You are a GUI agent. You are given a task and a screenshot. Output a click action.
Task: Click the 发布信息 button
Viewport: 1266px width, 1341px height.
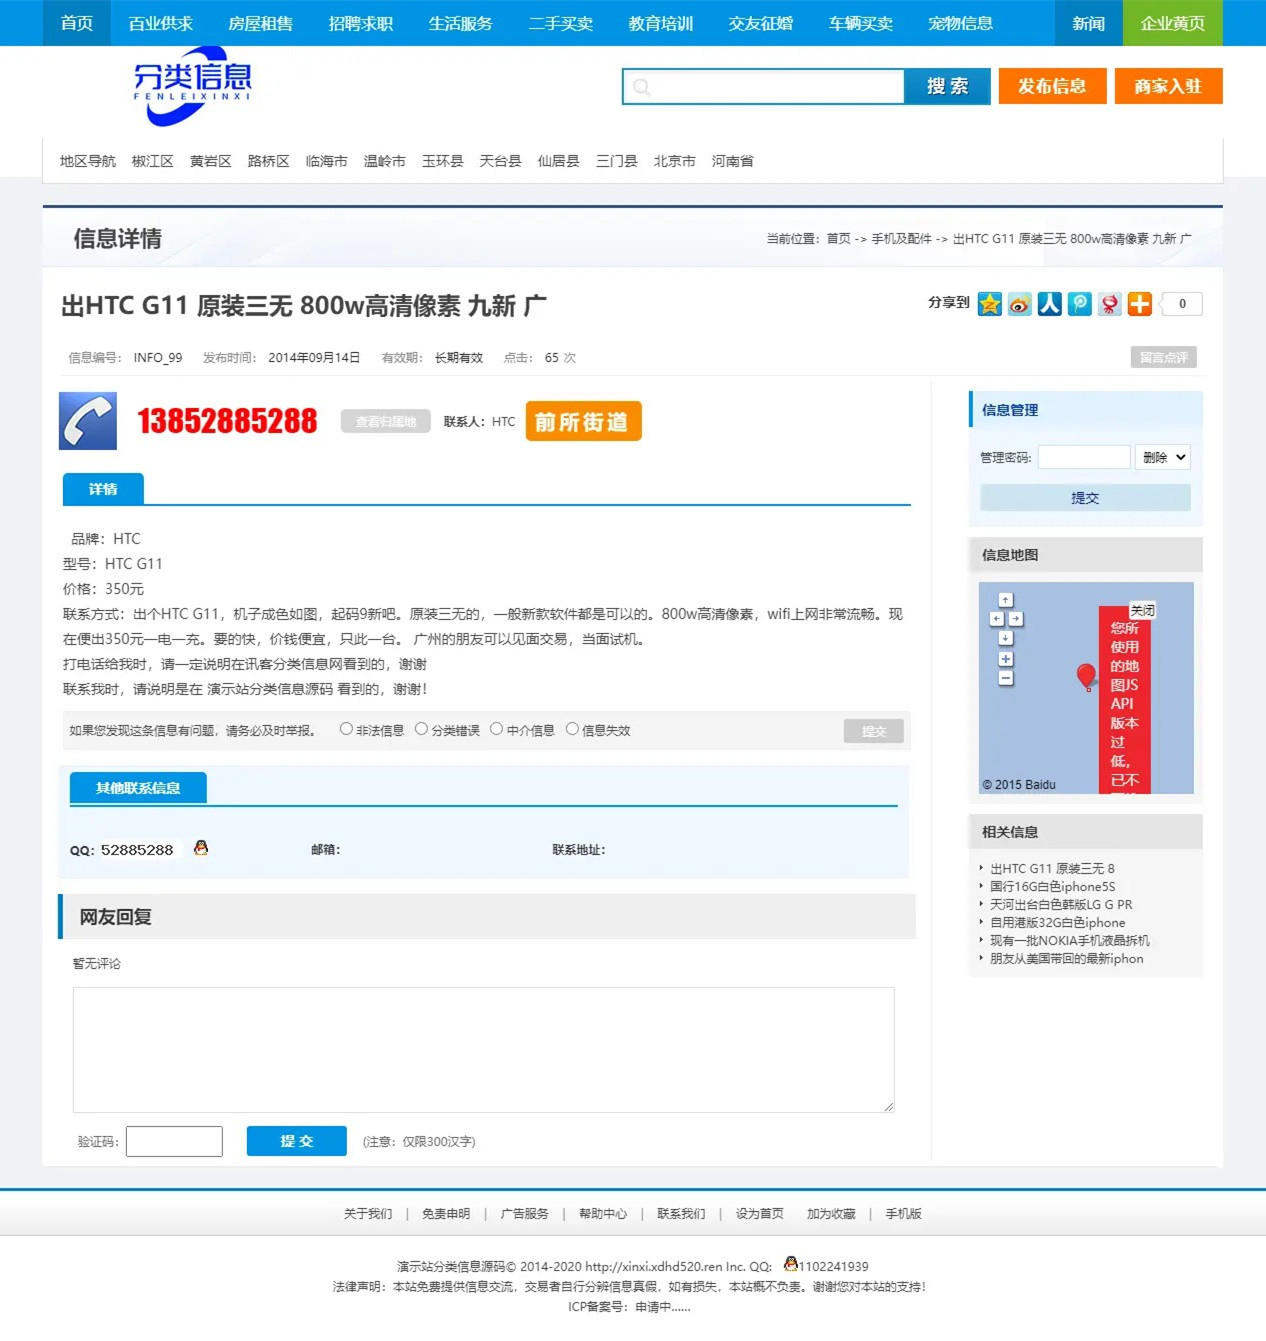click(1051, 86)
